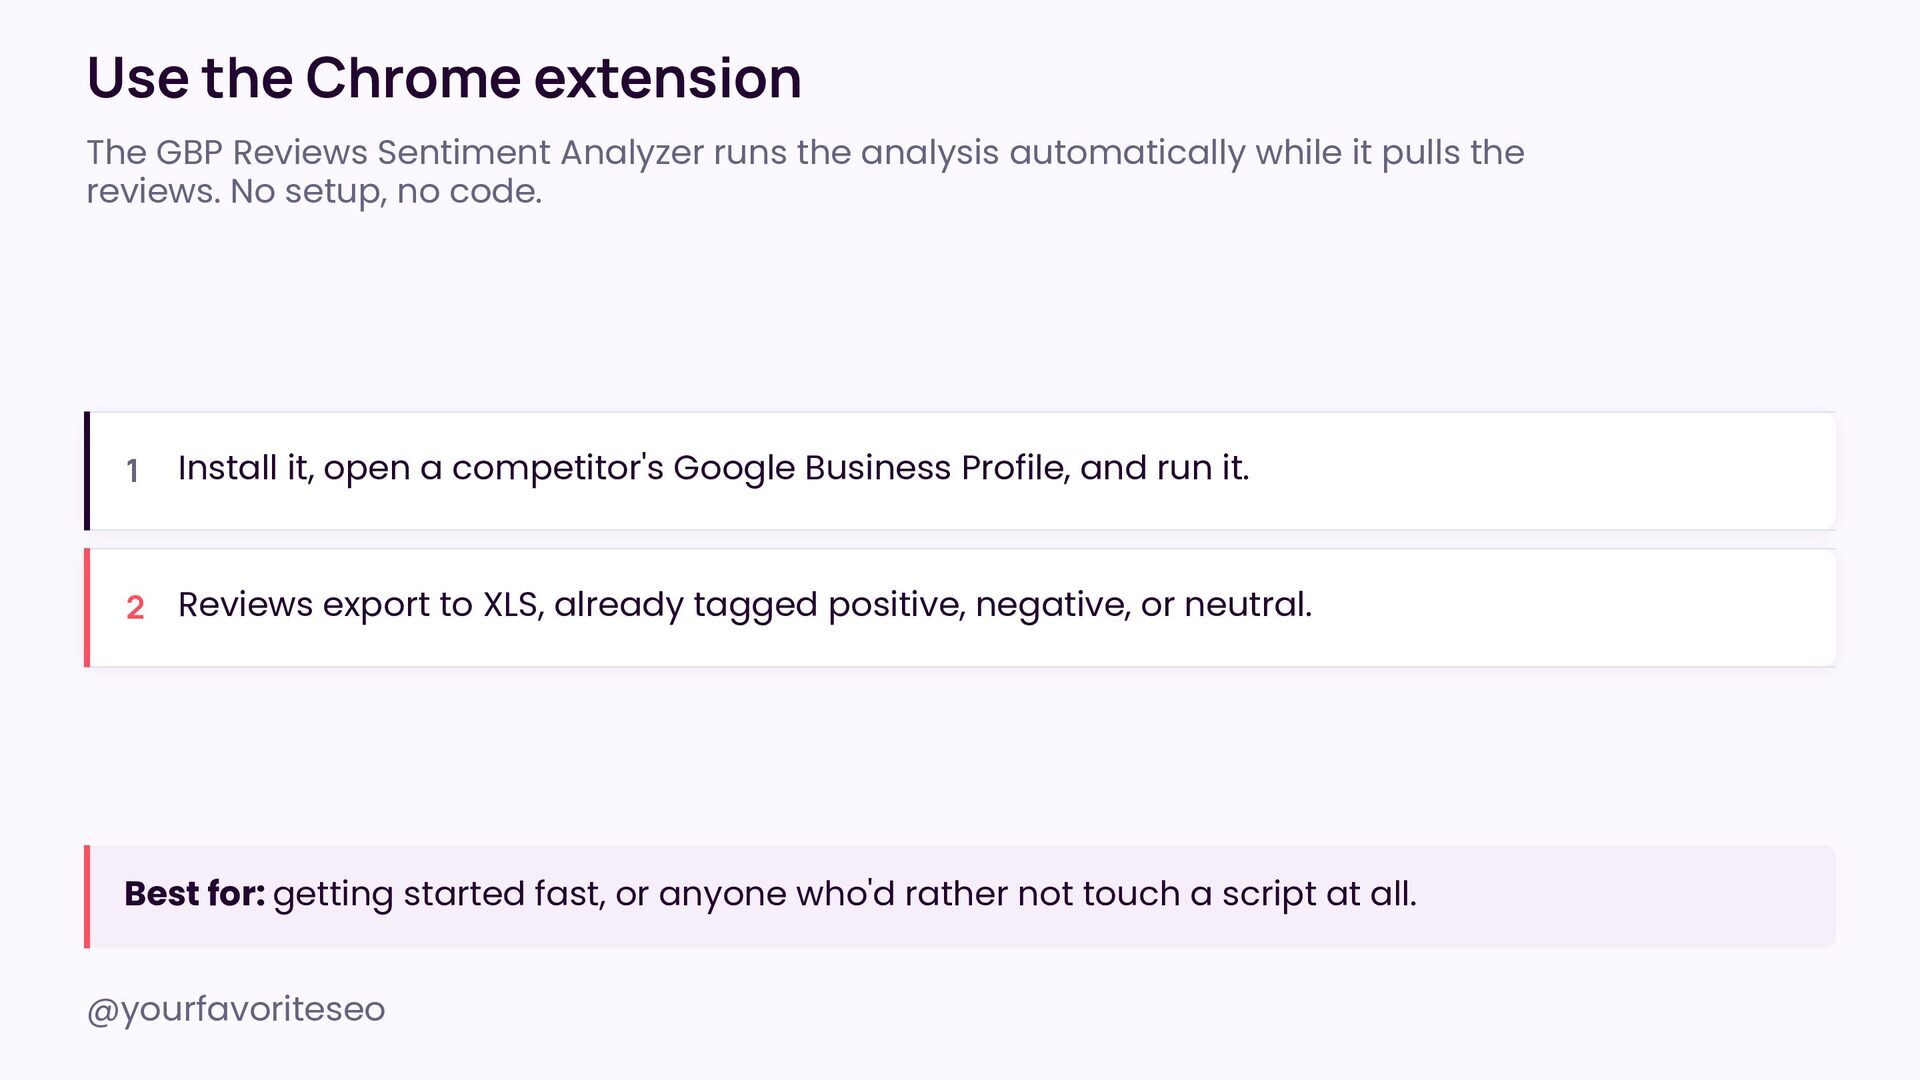
Task: Click the 'No setup, no code.' sentence
Action: 386,191
